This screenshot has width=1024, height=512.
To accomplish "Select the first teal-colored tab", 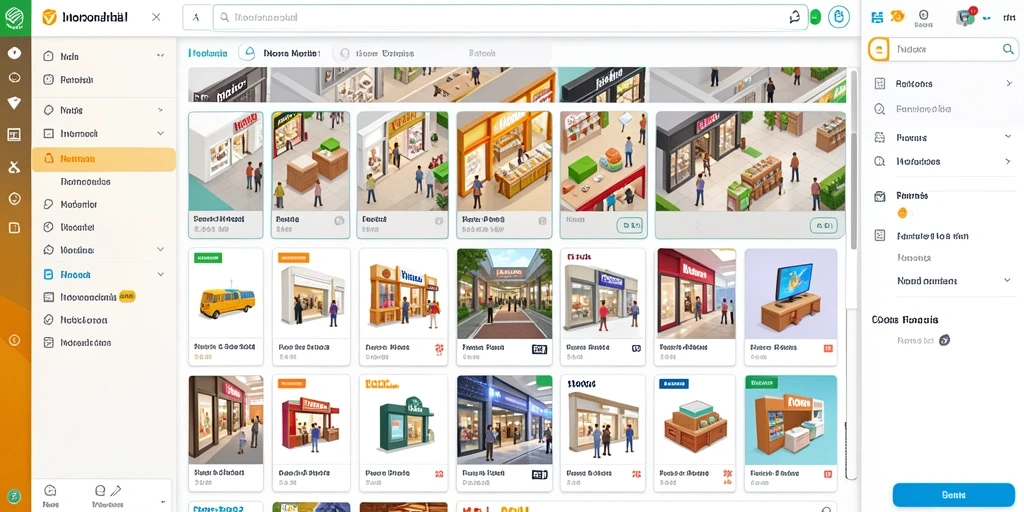I will (208, 54).
